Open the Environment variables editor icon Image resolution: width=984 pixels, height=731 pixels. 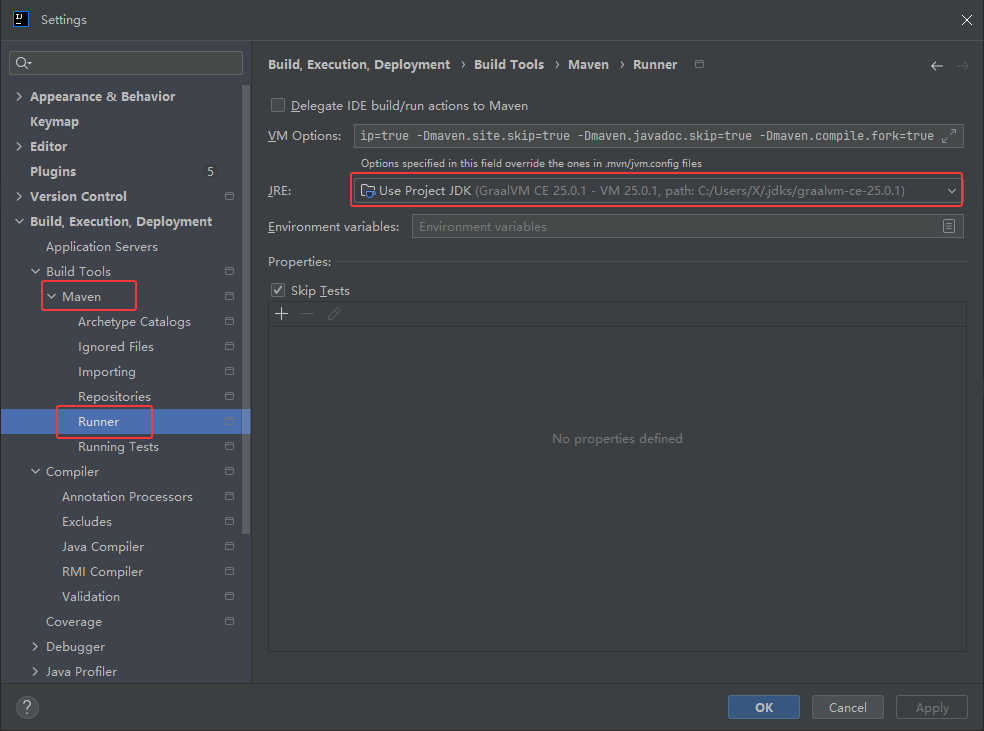[948, 225]
